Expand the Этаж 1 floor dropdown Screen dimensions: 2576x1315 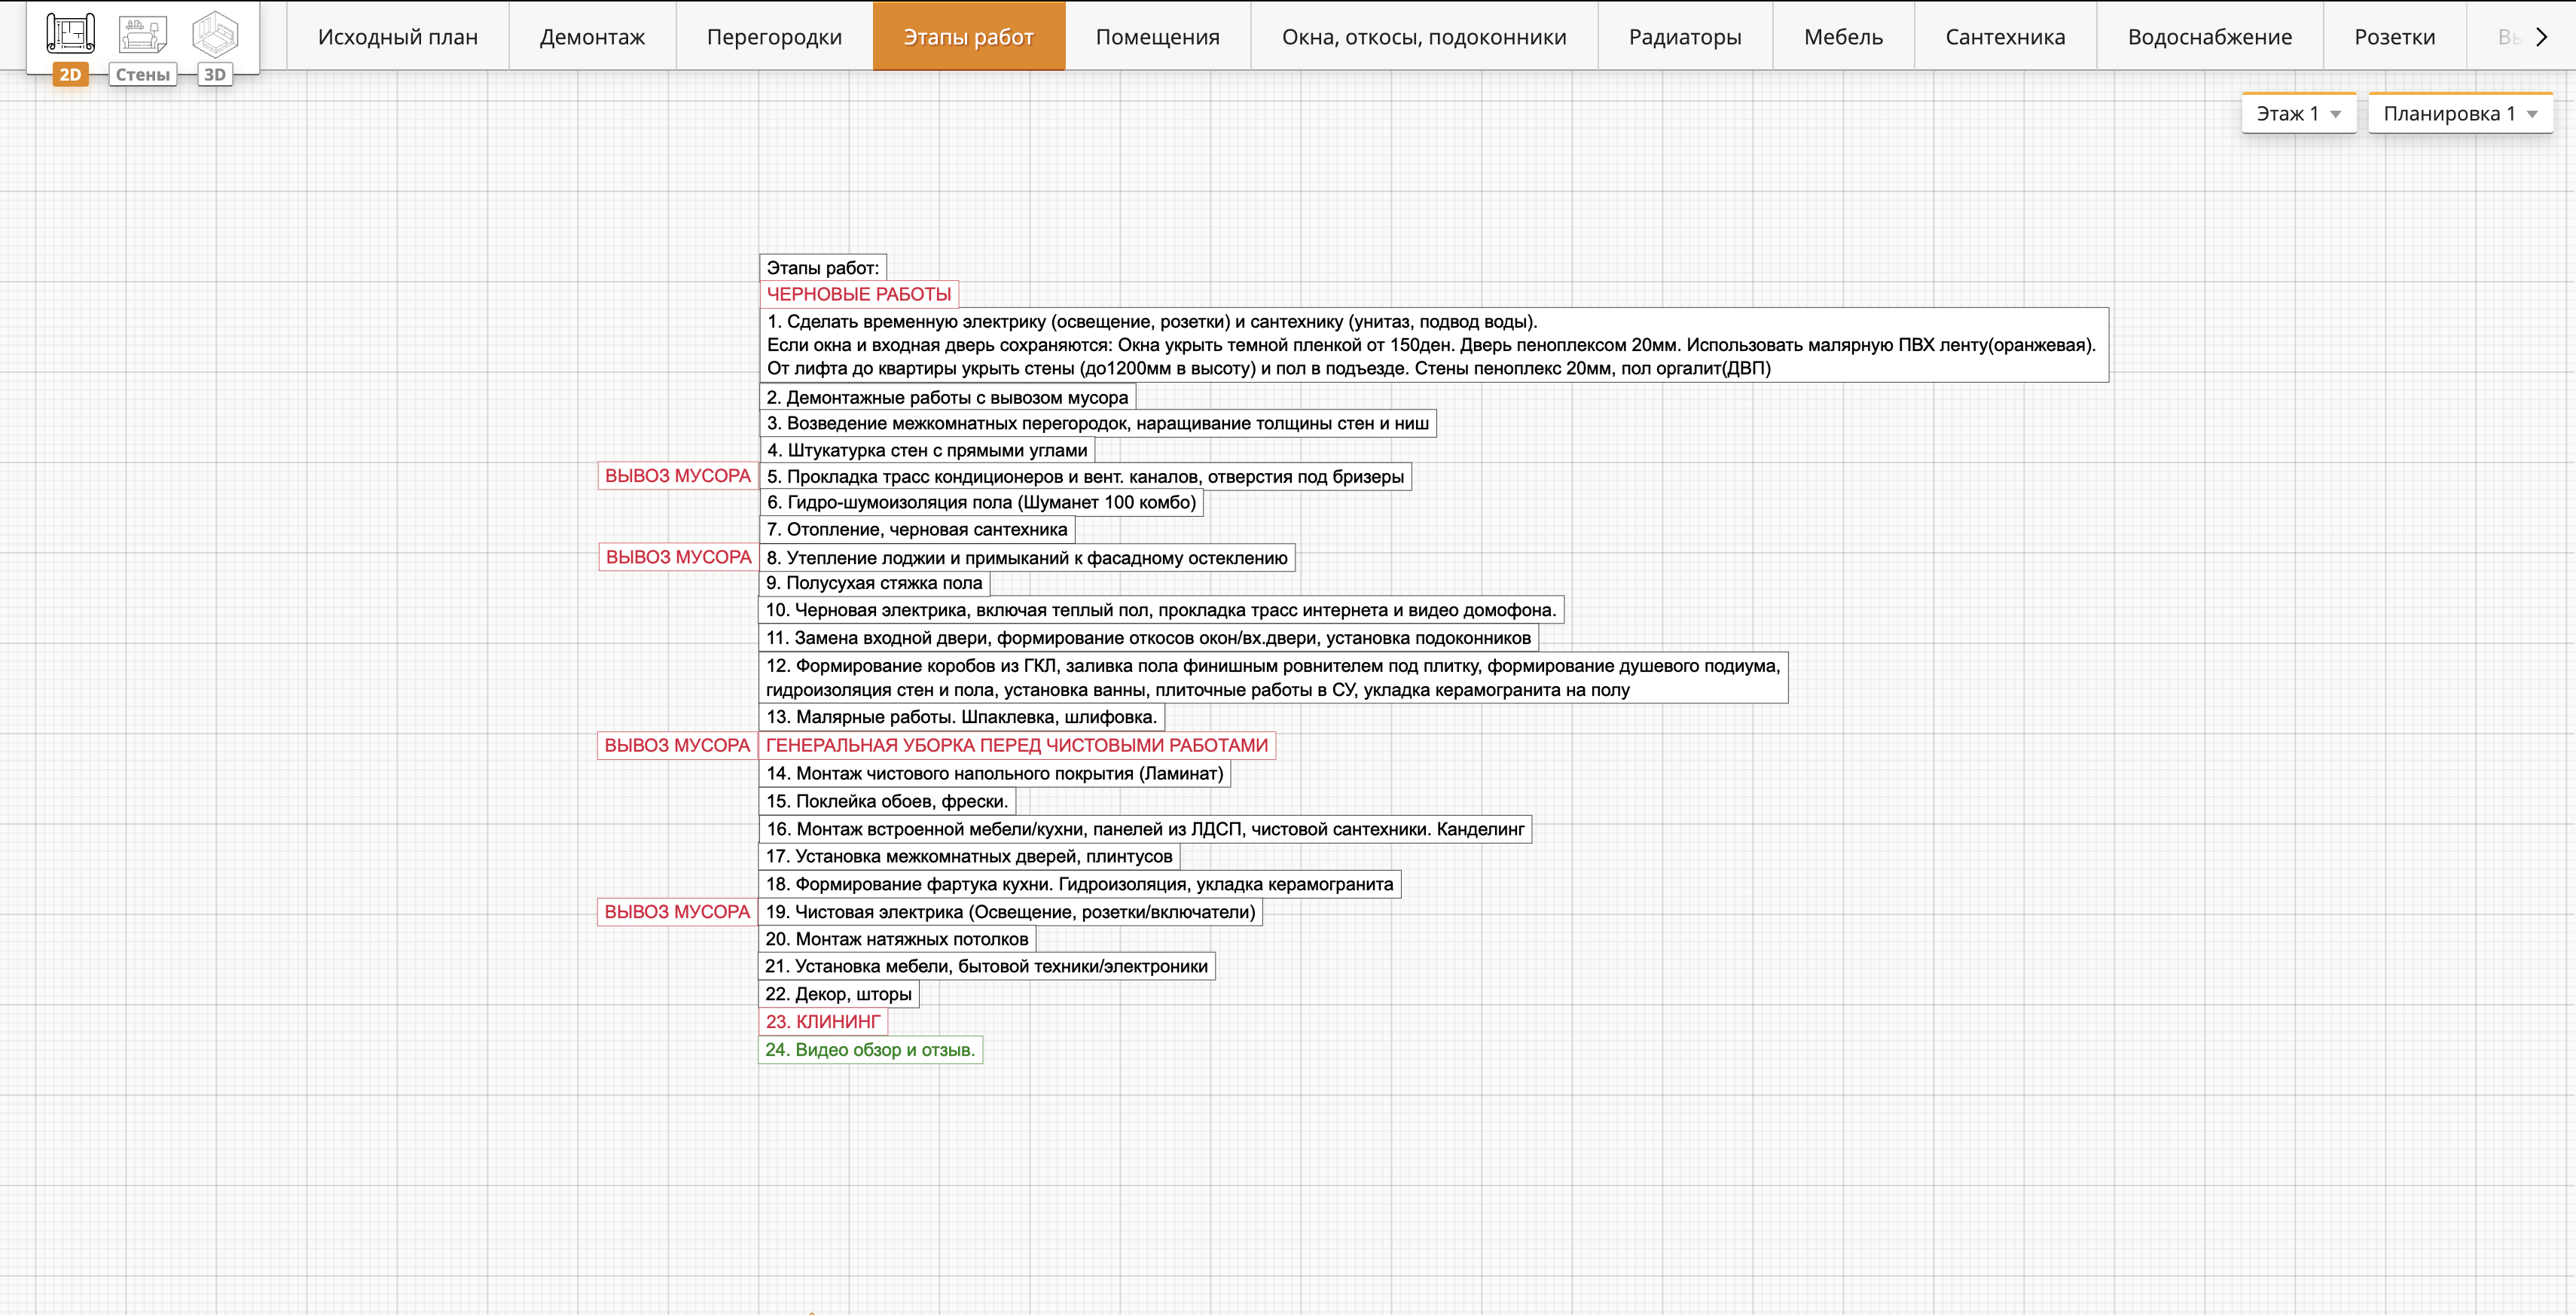2298,114
